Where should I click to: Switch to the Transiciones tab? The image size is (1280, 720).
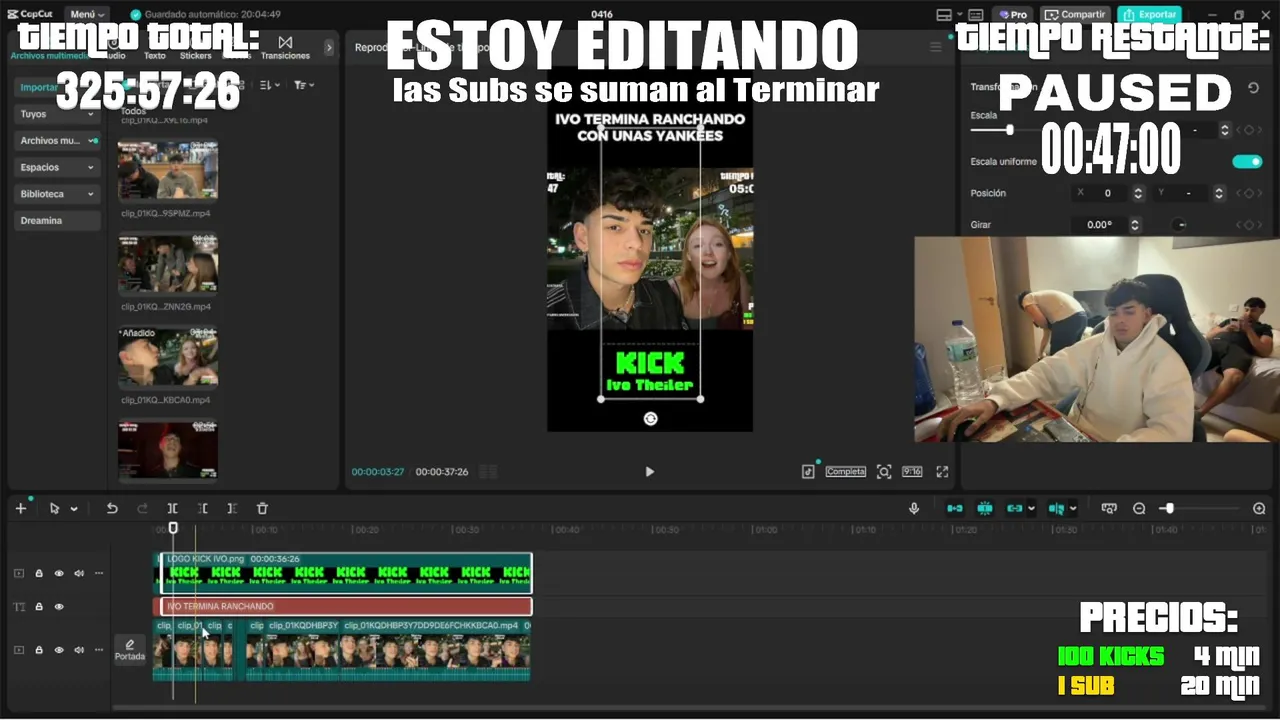[x=285, y=48]
